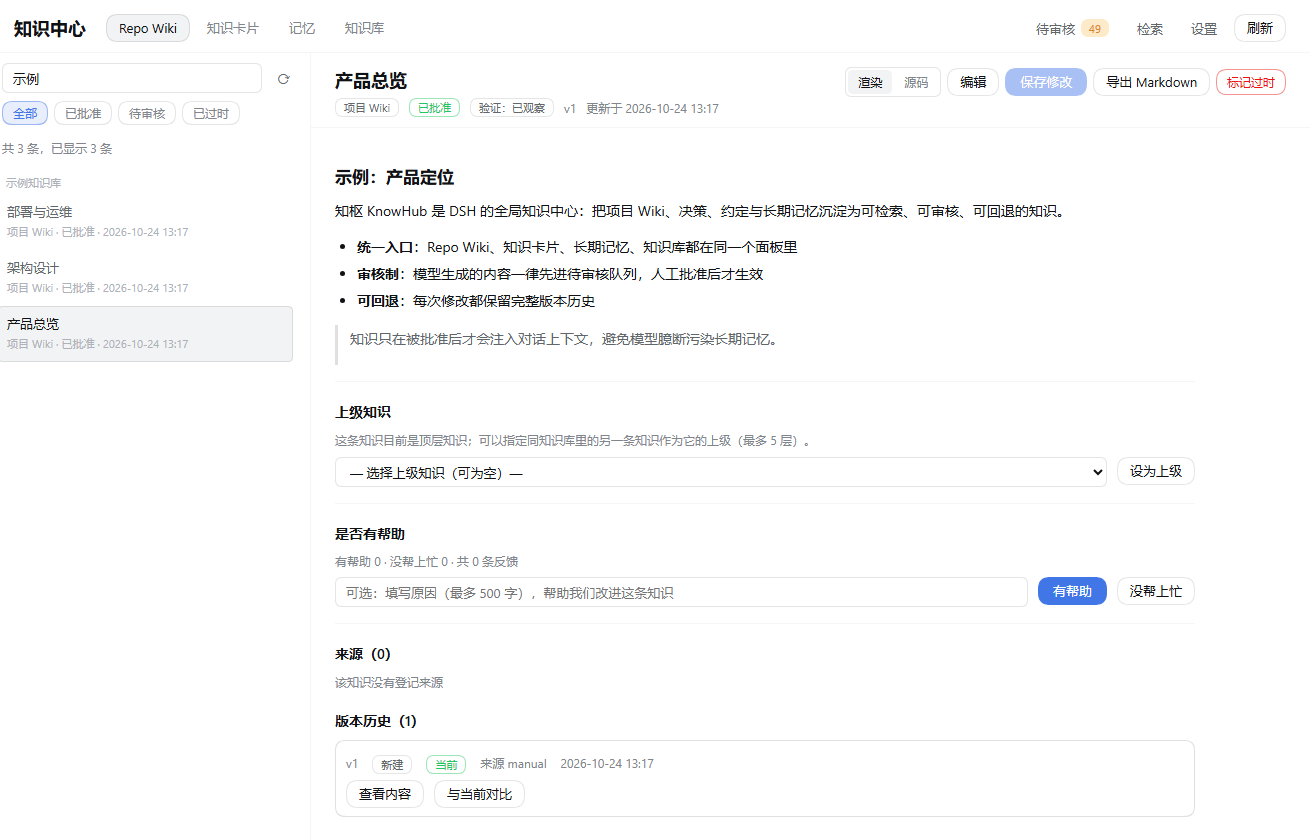
Task: Click the green 已批准 status badge
Action: pos(434,108)
